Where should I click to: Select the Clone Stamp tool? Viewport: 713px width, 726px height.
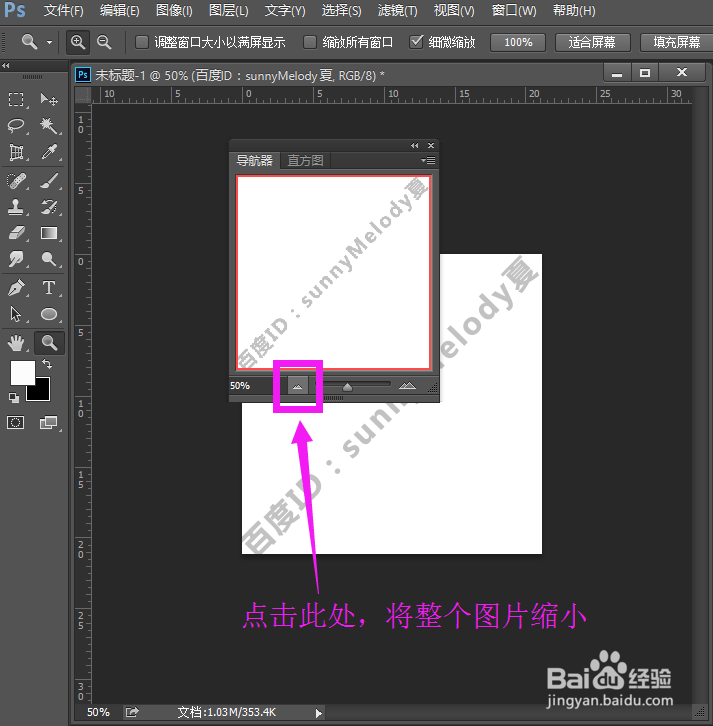click(x=16, y=207)
